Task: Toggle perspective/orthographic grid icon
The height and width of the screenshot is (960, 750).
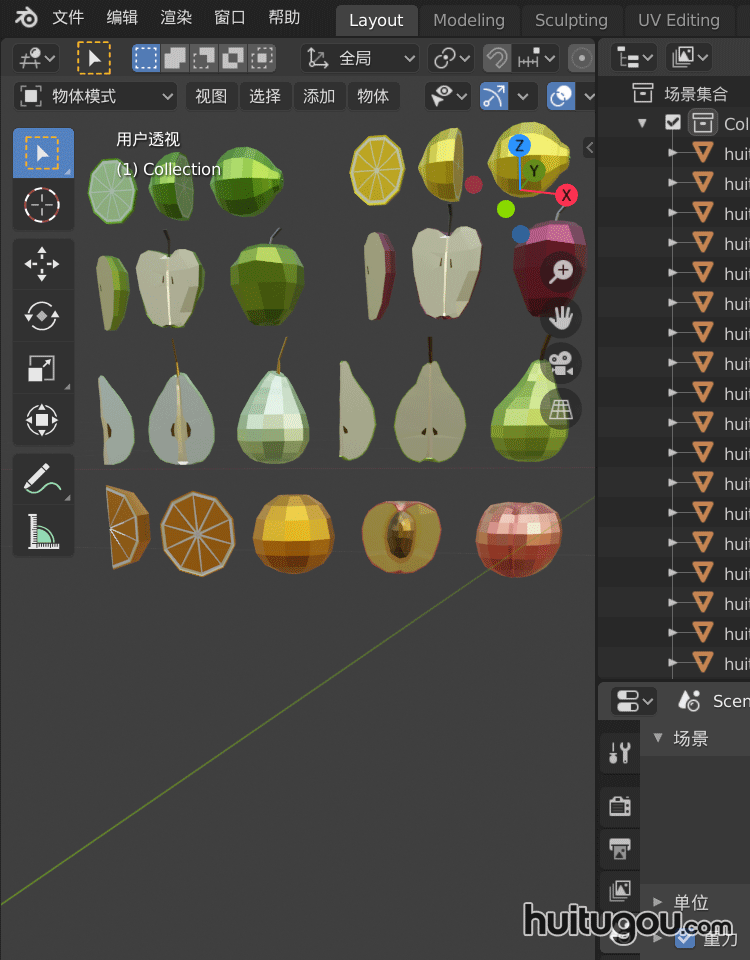Action: [x=562, y=409]
